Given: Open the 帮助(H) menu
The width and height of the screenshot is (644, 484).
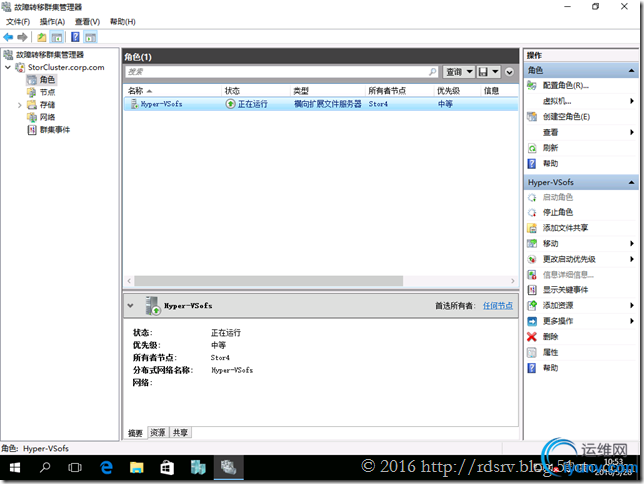Looking at the screenshot, I should (122, 22).
